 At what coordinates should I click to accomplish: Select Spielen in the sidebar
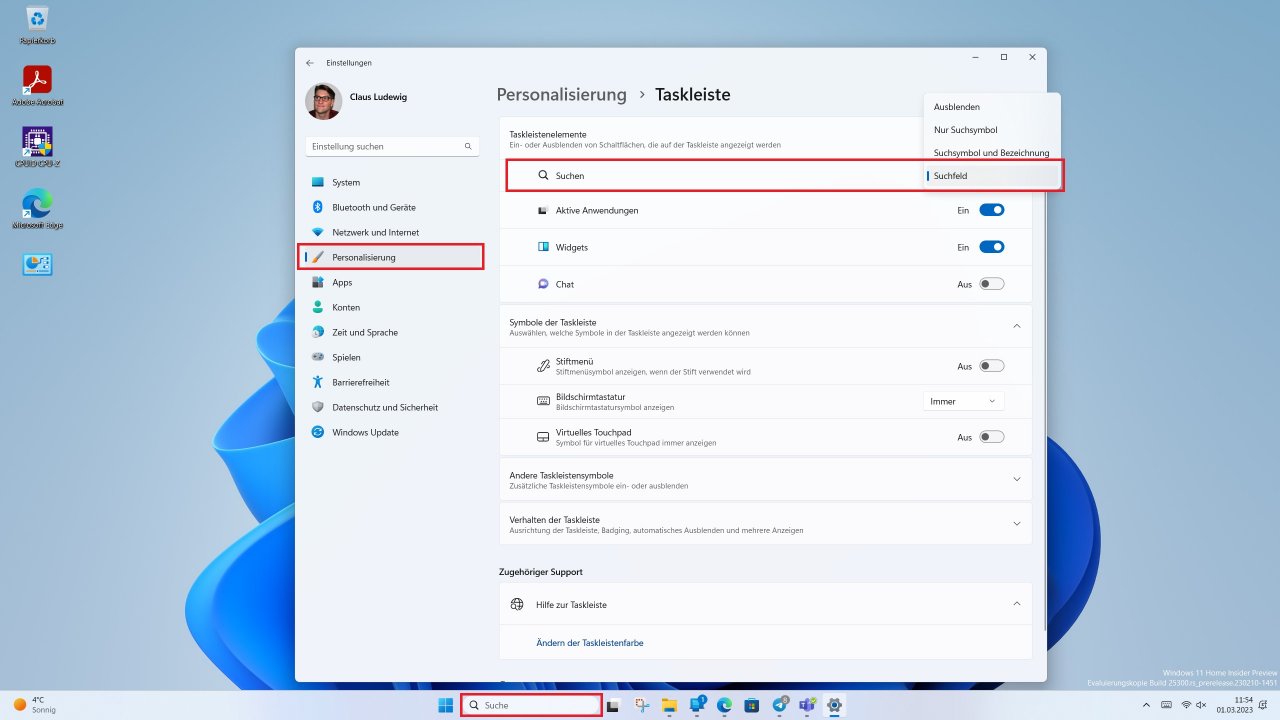[392, 357]
